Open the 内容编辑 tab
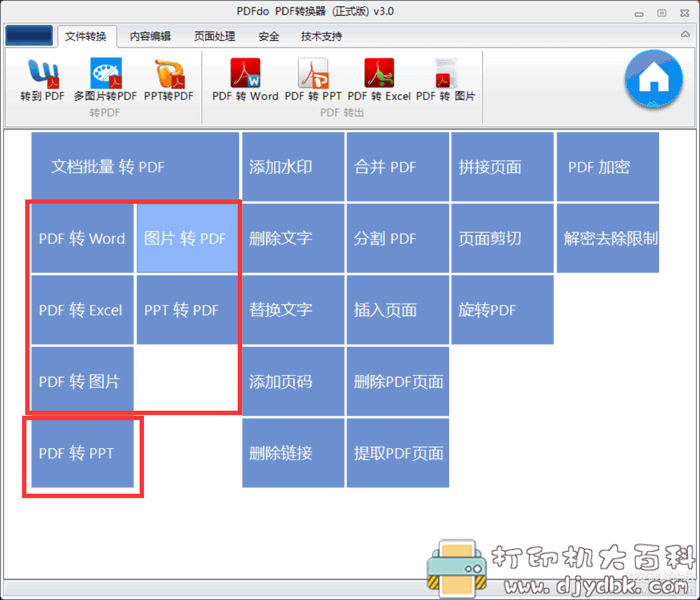 click(x=150, y=36)
